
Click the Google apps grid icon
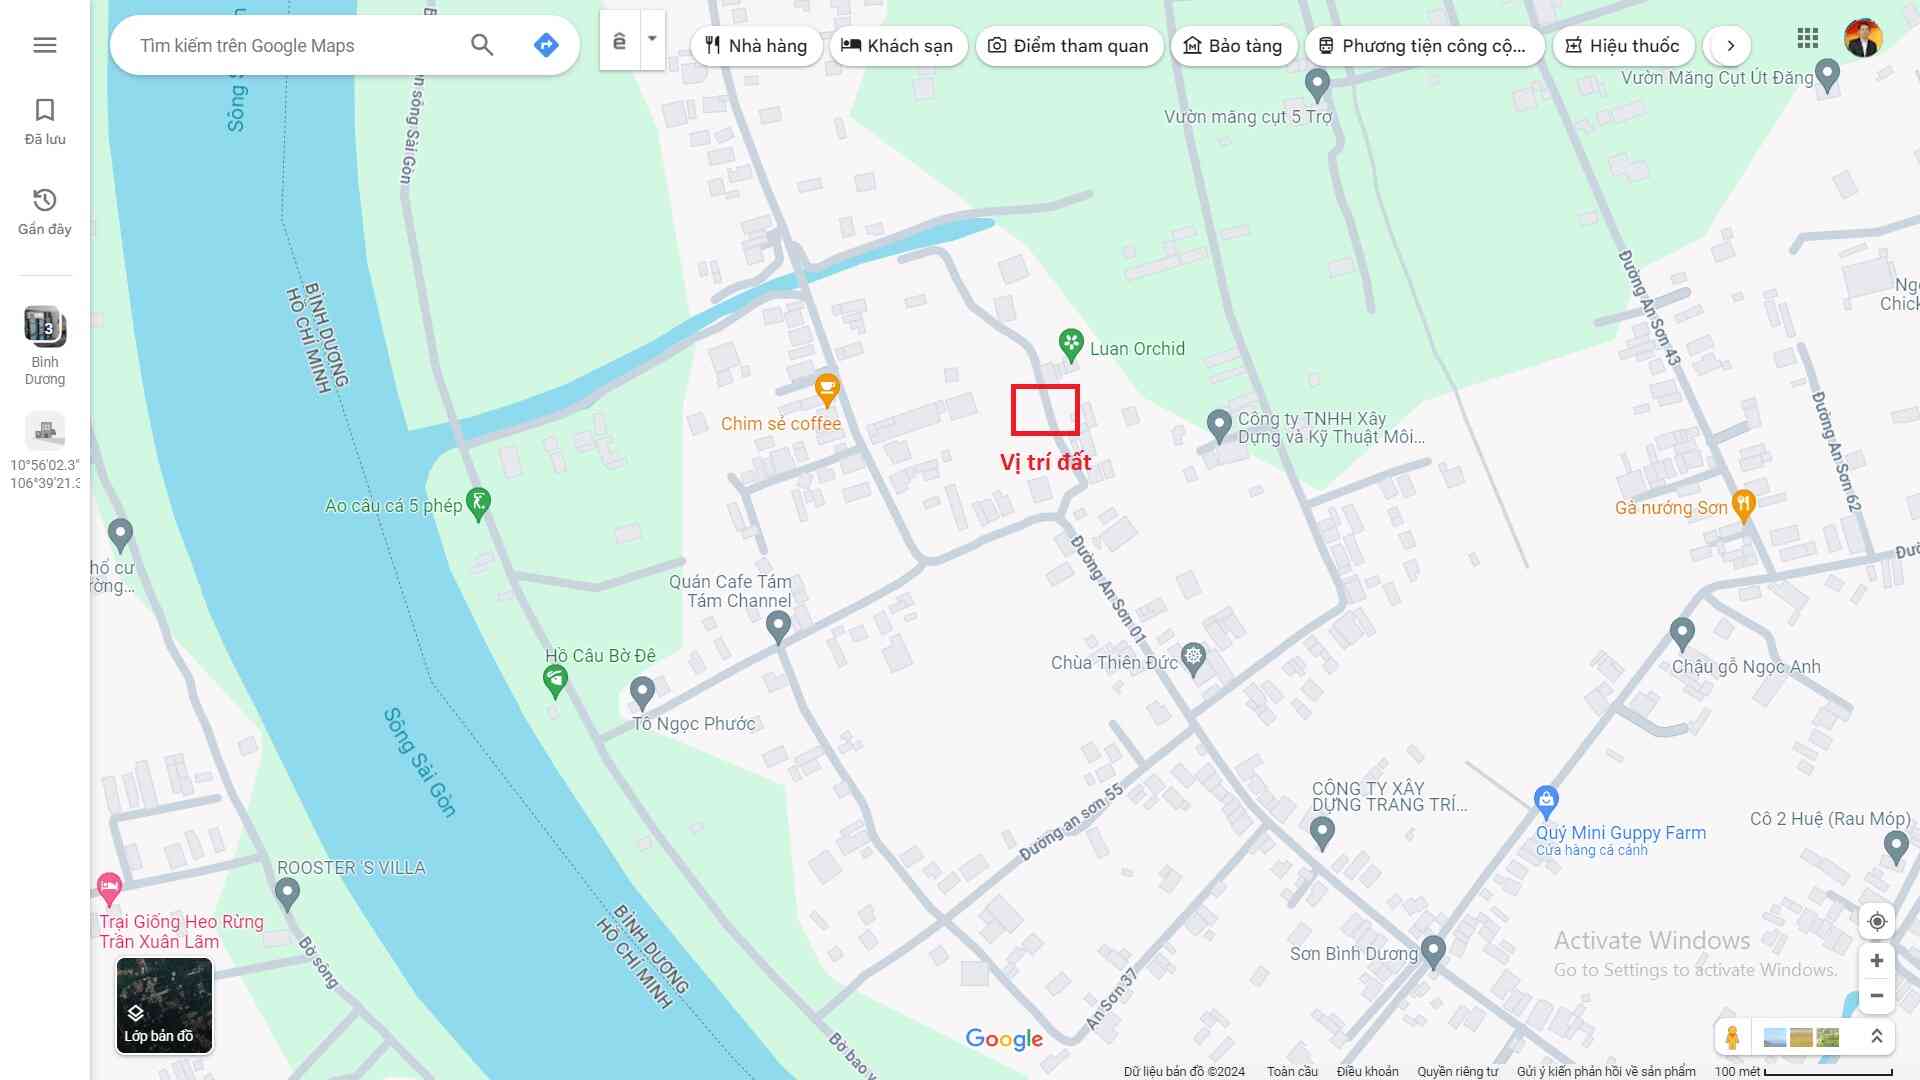coord(1807,39)
